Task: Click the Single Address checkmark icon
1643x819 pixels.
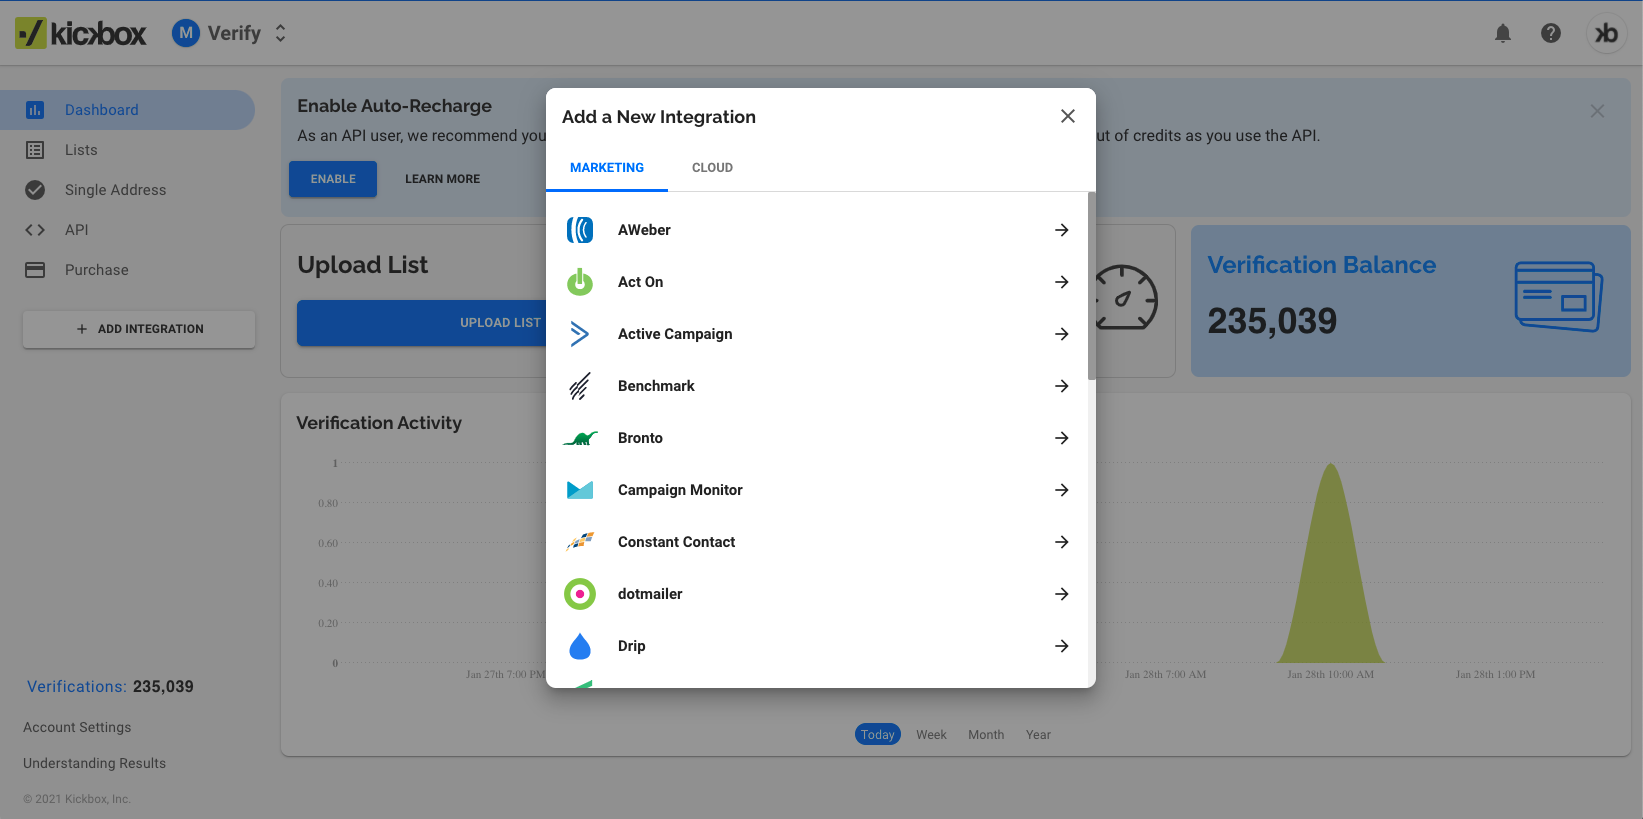Action: pos(35,190)
